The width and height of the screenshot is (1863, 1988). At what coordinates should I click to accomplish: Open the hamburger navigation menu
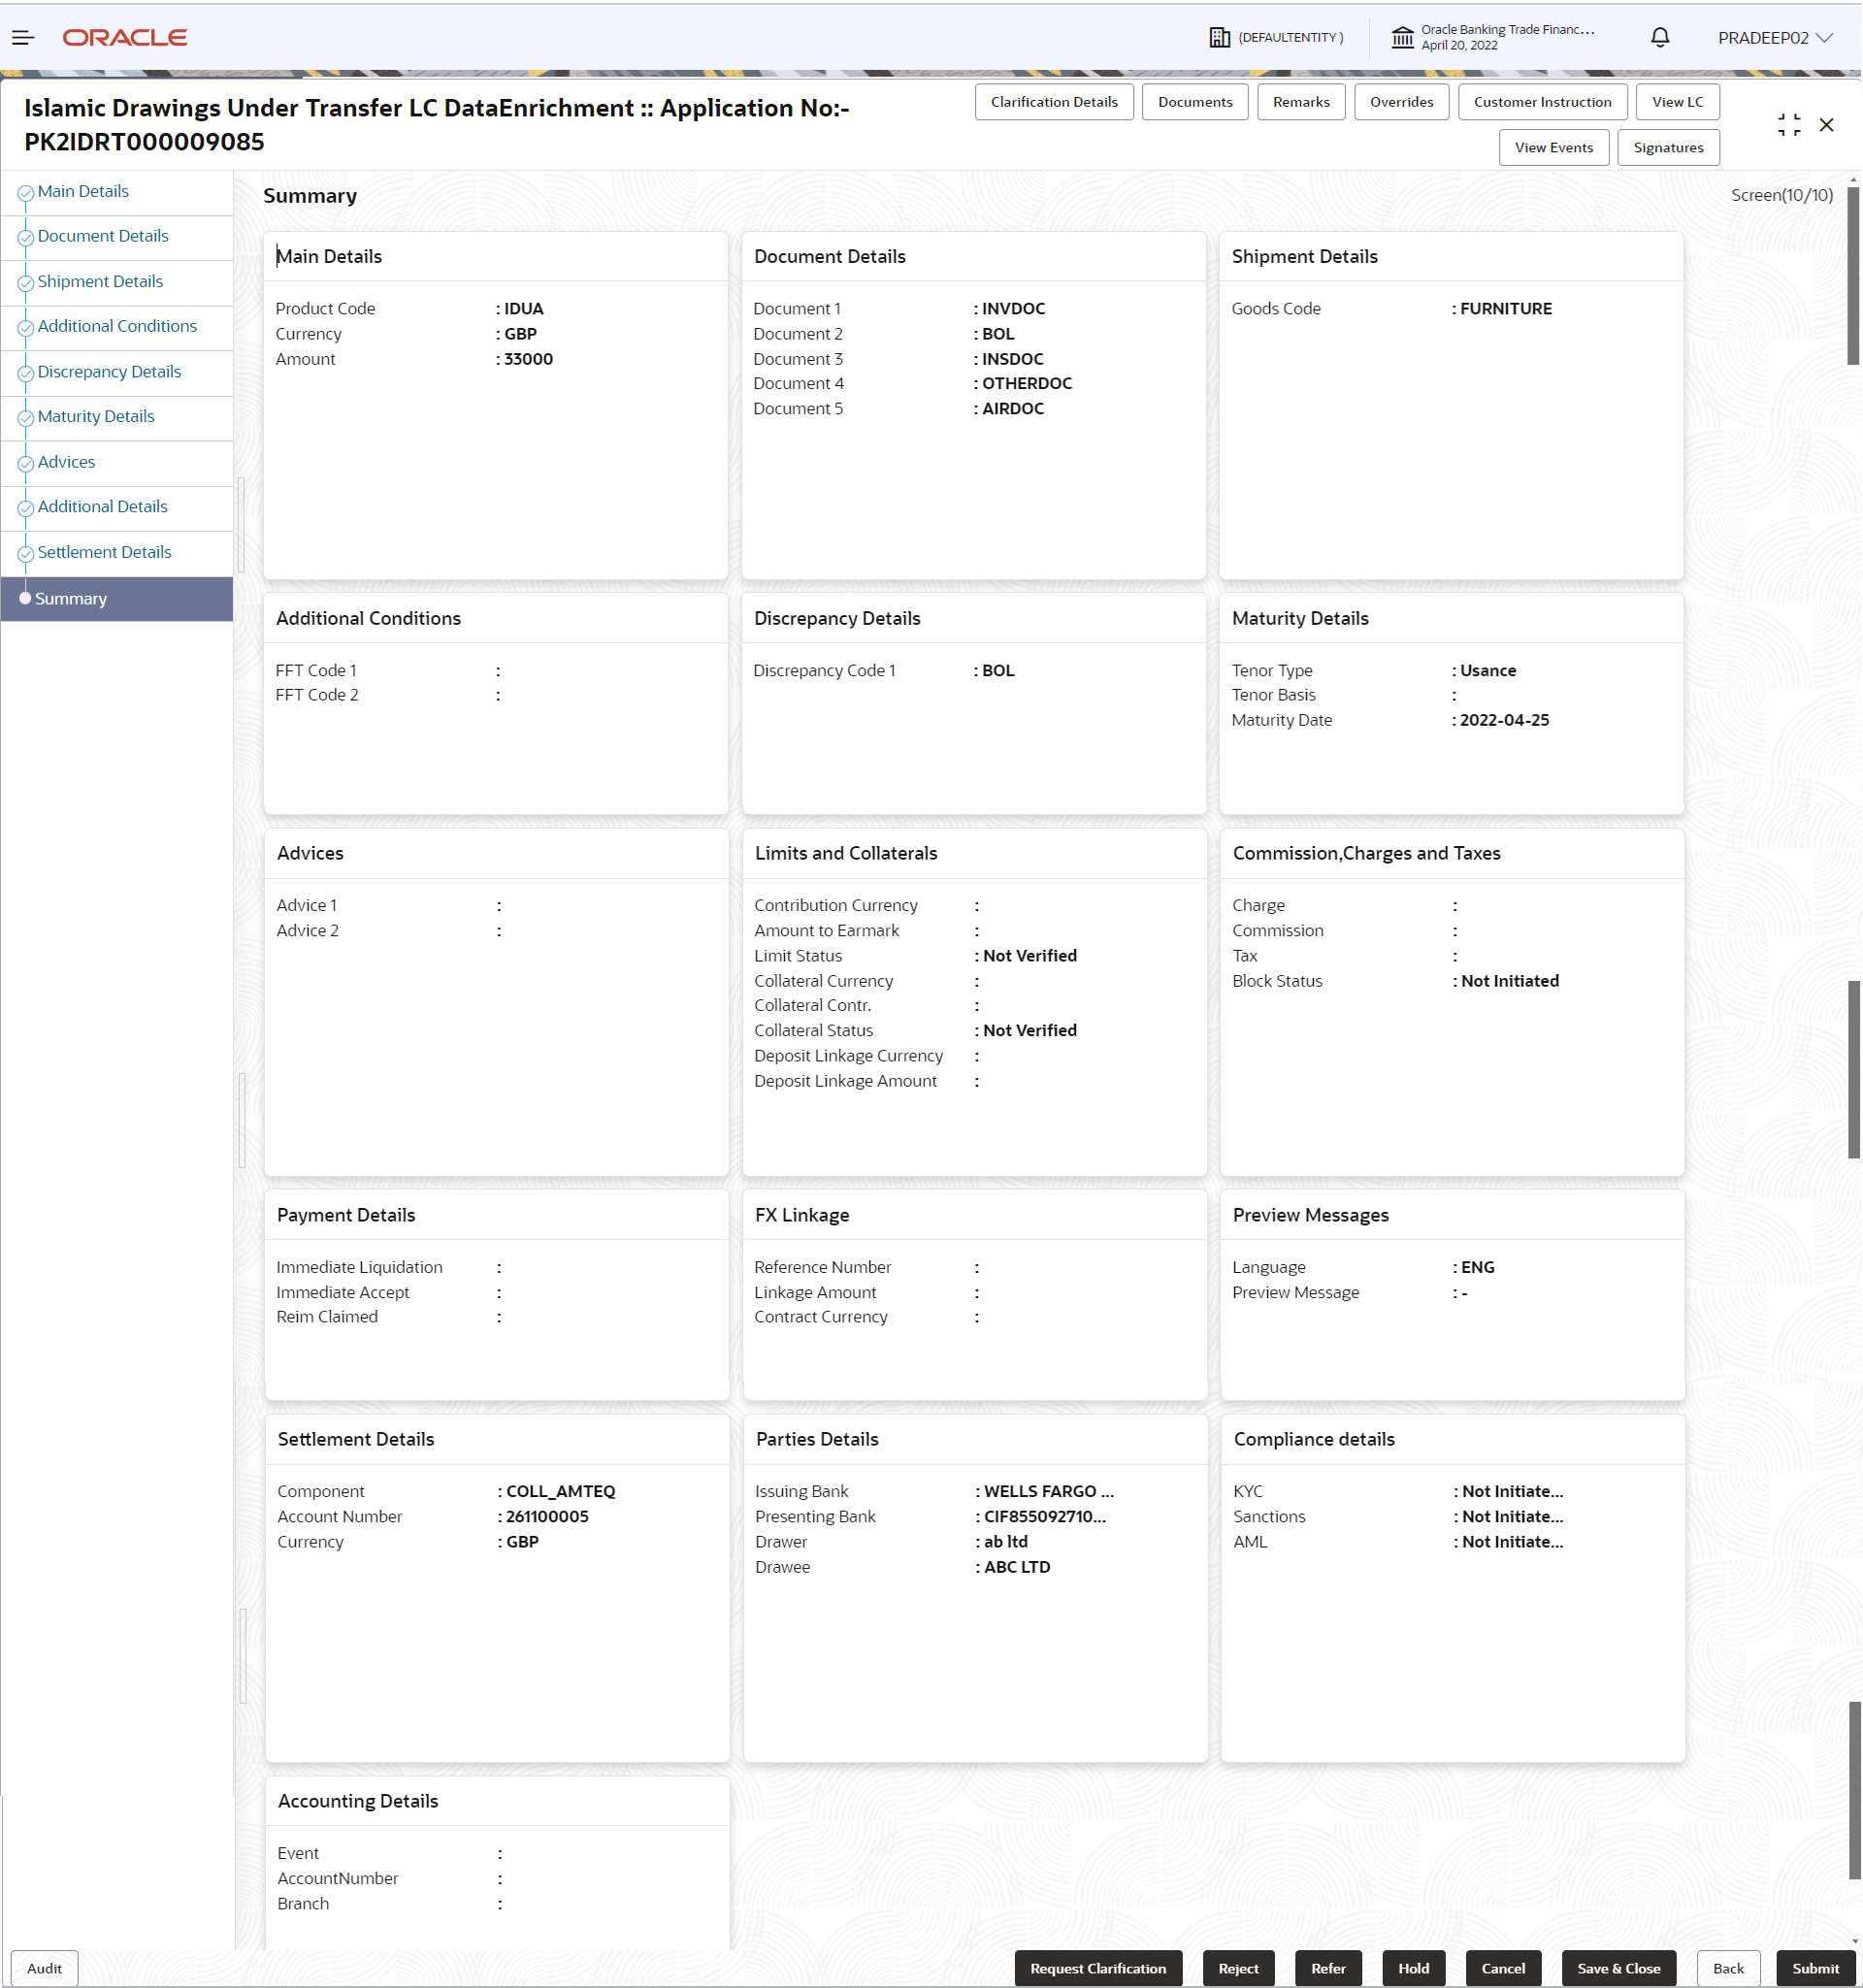(23, 38)
